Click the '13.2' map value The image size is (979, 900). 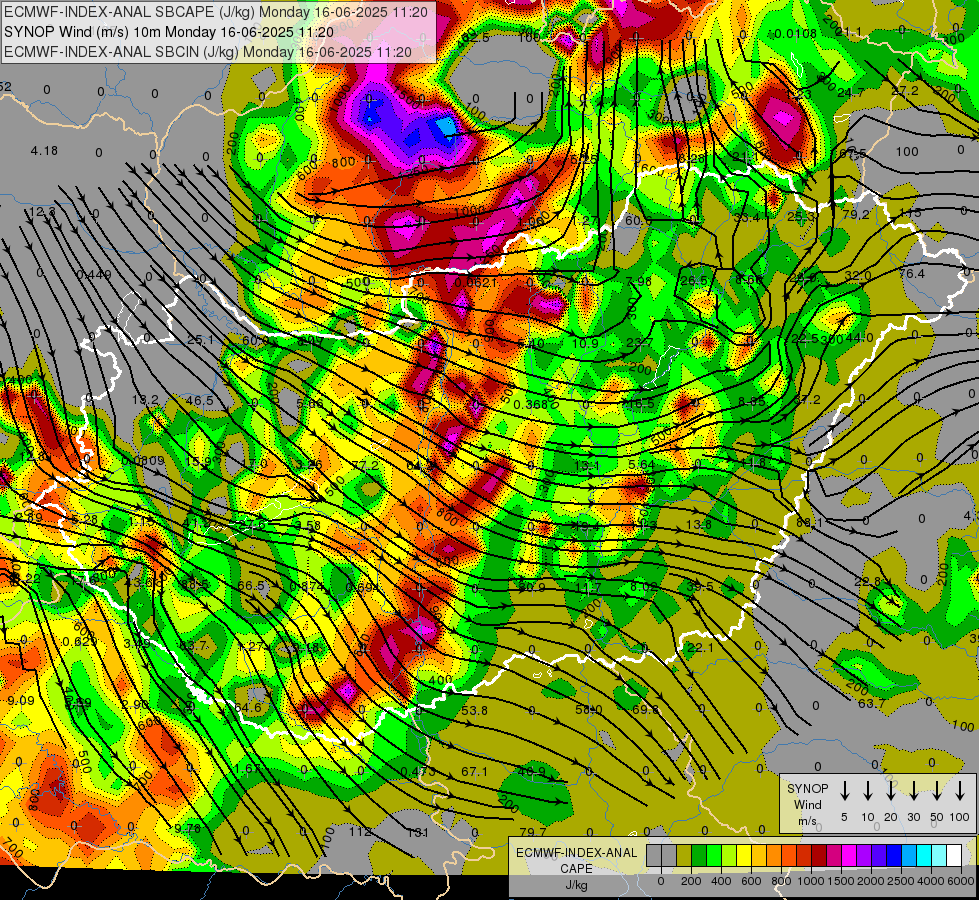pyautogui.click(x=145, y=400)
